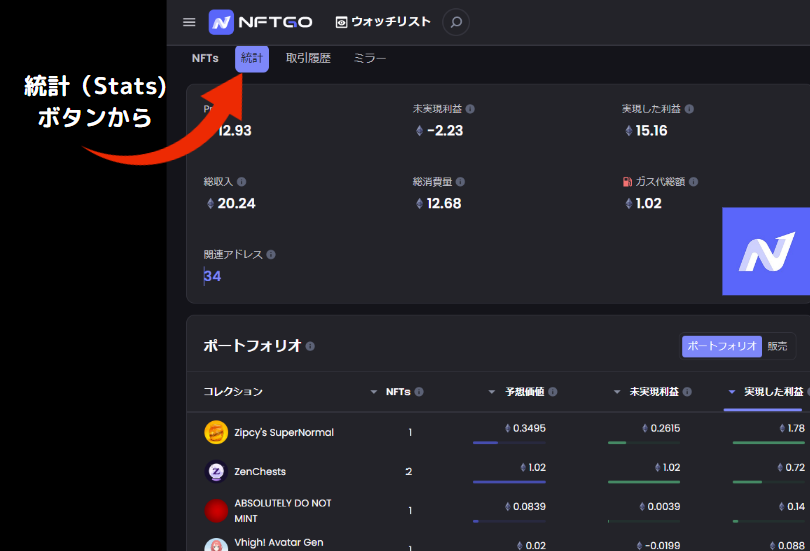This screenshot has height=551, width=810.
Task: Click the NFTGO logo
Action: pyautogui.click(x=260, y=22)
